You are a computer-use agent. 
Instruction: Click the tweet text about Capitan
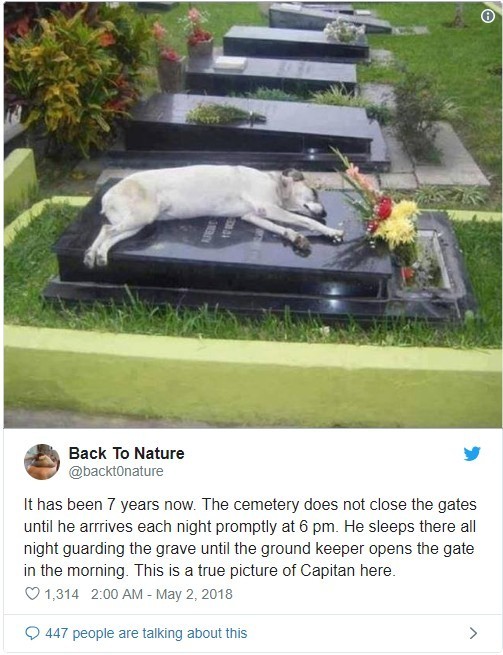250,538
